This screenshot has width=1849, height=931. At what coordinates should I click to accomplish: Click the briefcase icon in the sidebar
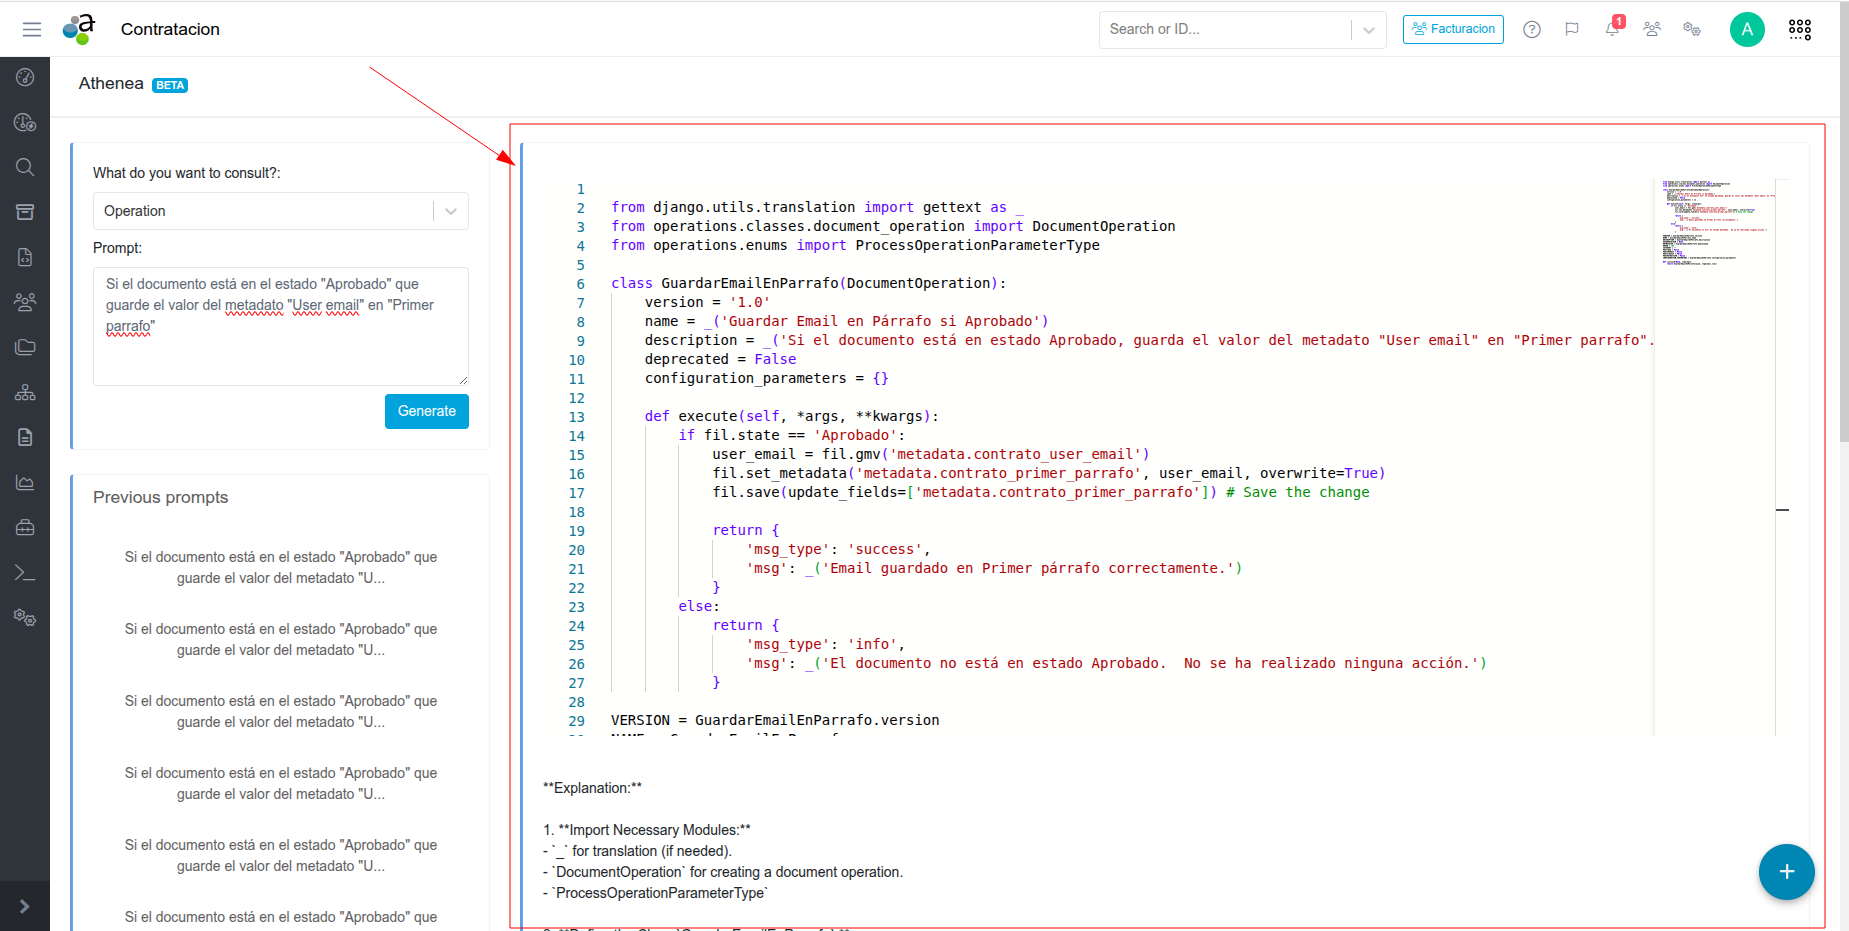[x=25, y=527]
